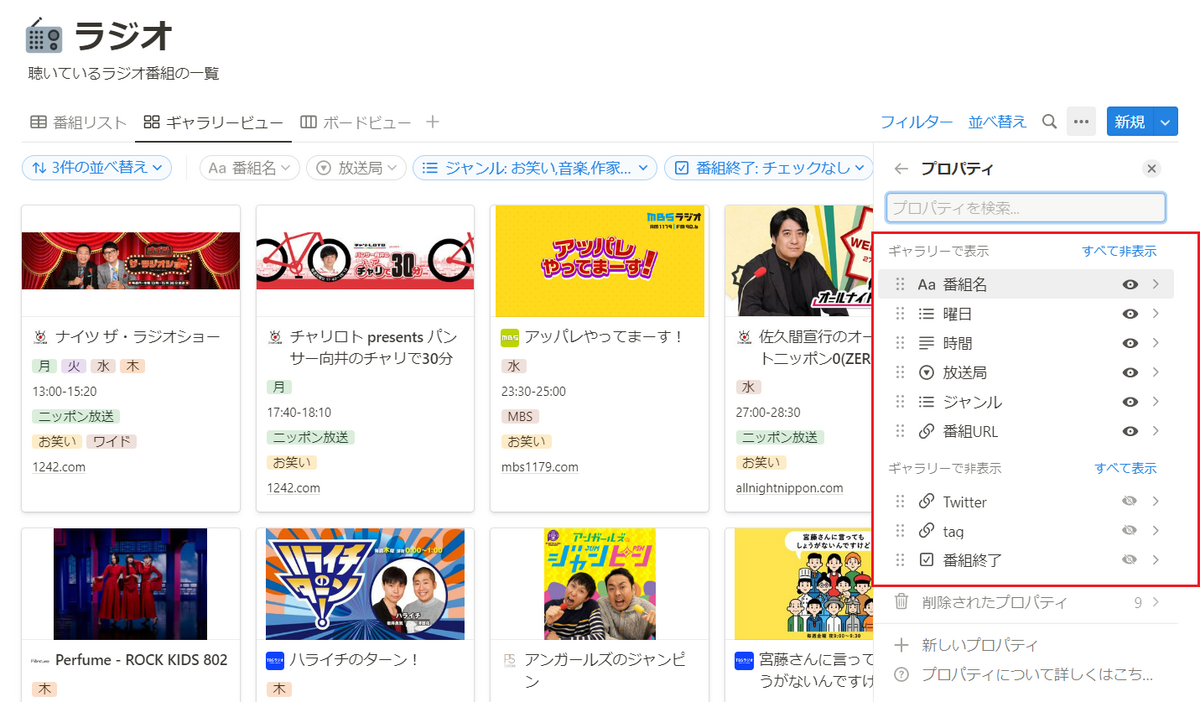Click drag handle of 番組名 property
Image resolution: width=1200 pixels, height=702 pixels.
point(900,285)
